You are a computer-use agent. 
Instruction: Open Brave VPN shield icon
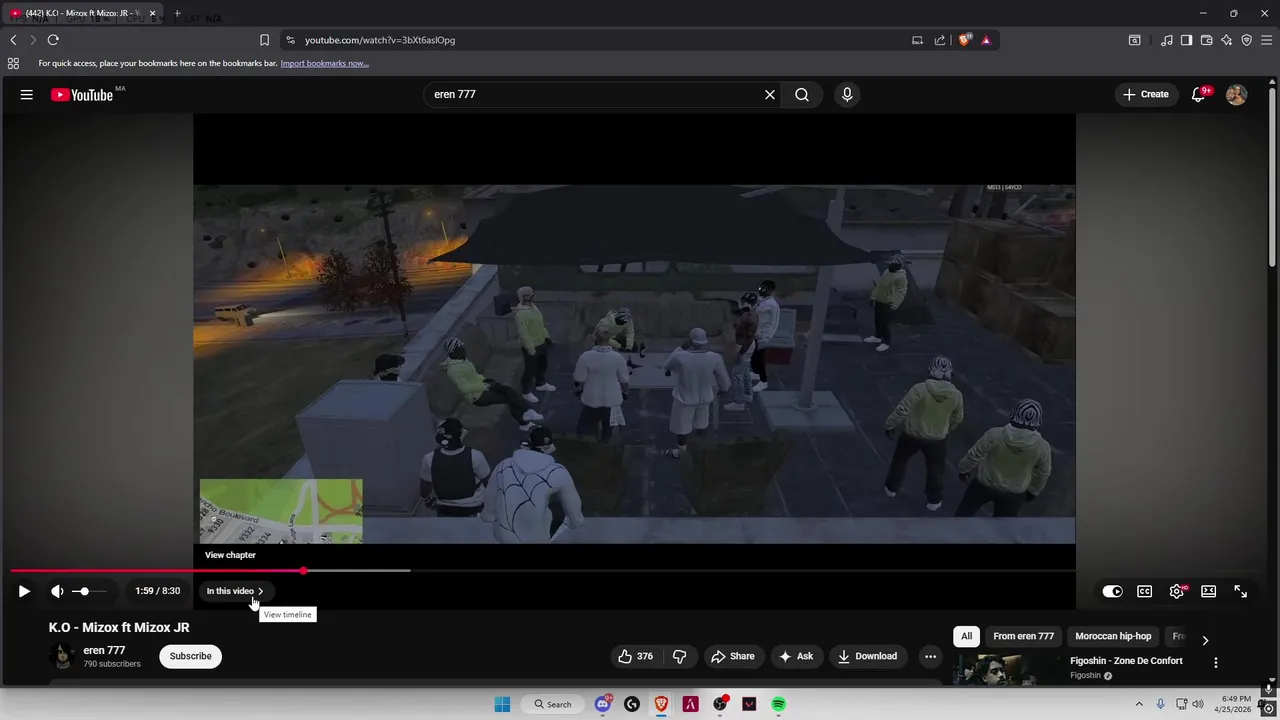(x=1246, y=40)
